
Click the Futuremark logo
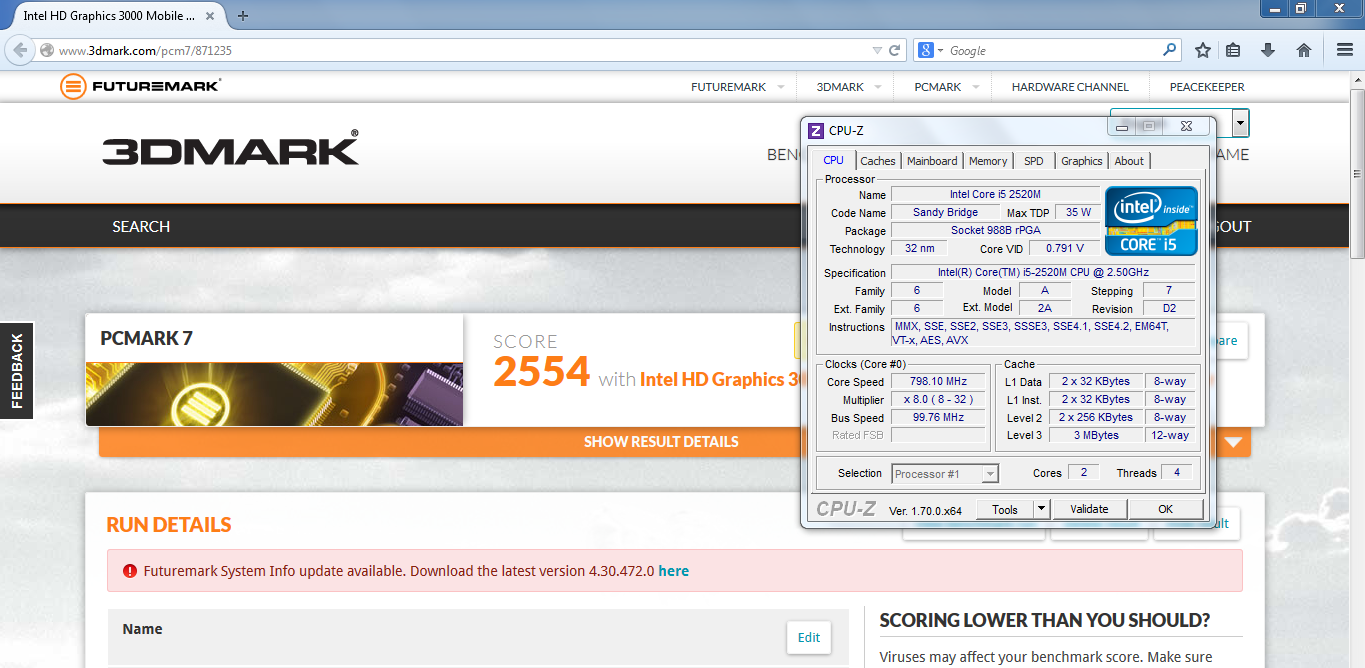[x=141, y=86]
